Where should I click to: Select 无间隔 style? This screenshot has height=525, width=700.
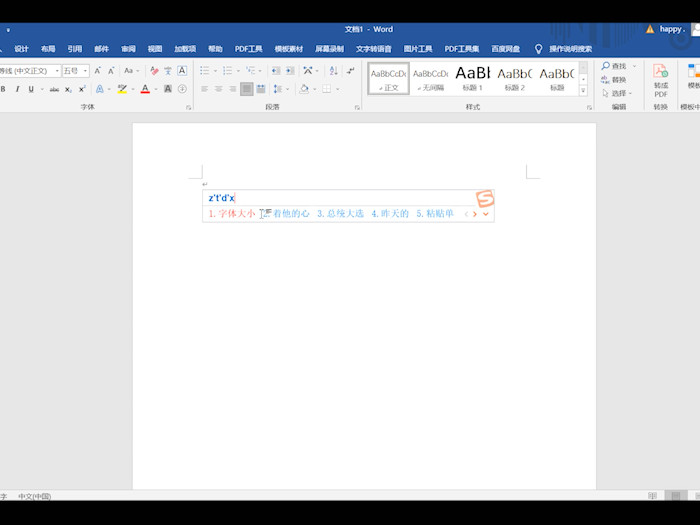click(430, 79)
